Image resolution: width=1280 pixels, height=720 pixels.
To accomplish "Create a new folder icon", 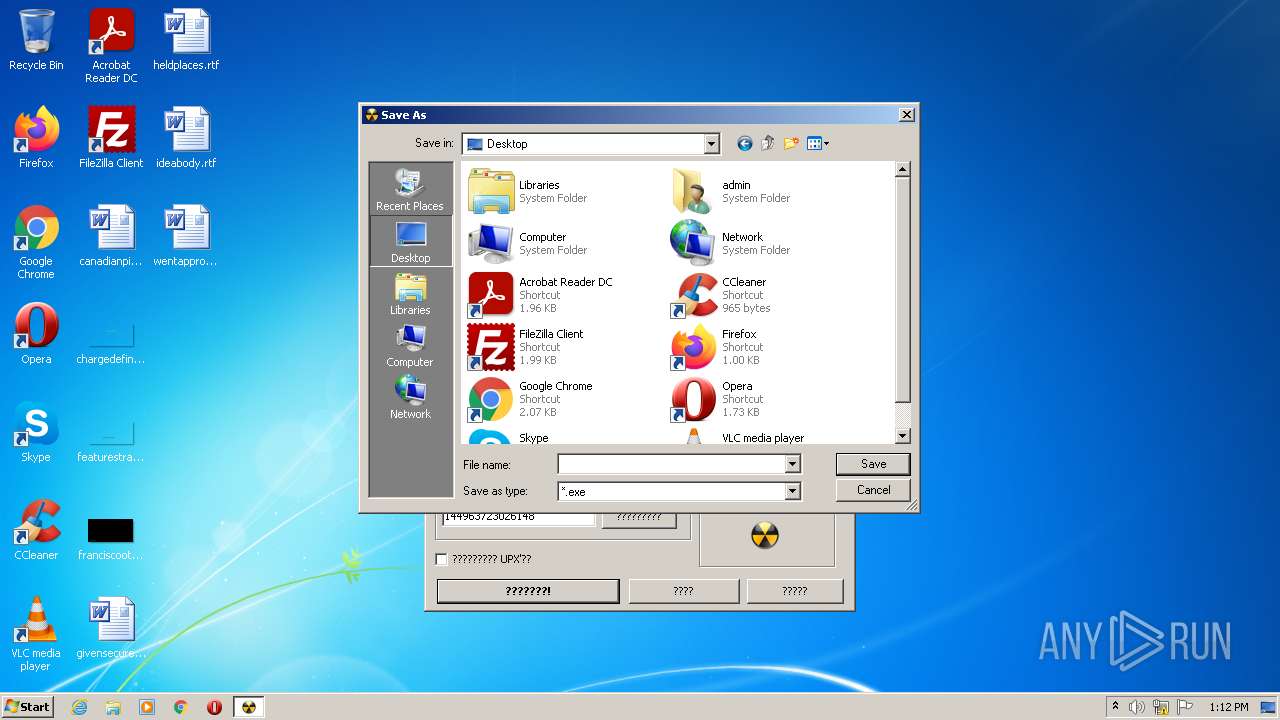I will 791,144.
